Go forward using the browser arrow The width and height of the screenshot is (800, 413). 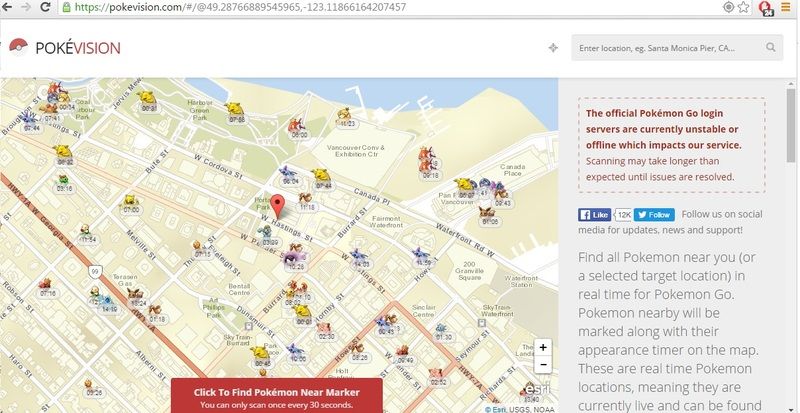26,7
